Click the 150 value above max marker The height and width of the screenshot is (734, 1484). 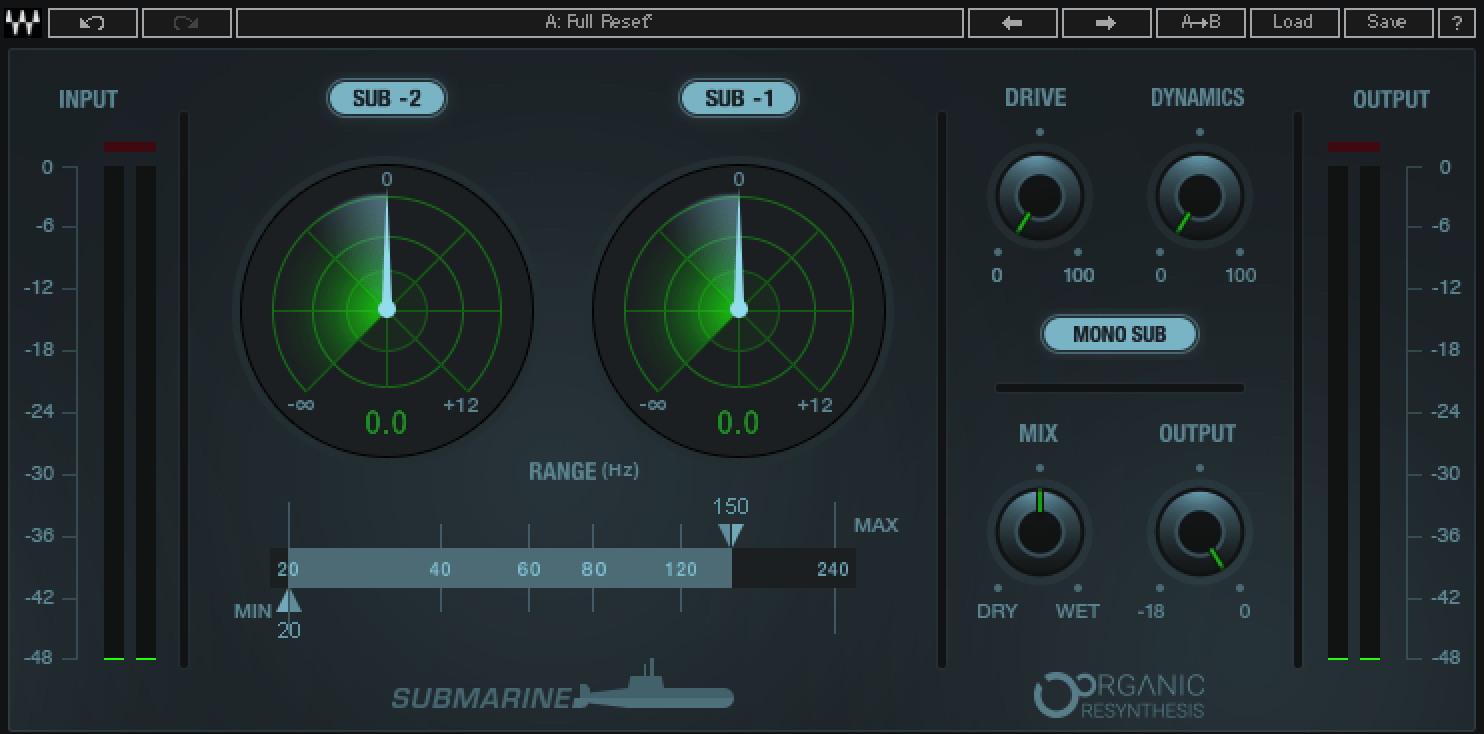click(x=731, y=506)
